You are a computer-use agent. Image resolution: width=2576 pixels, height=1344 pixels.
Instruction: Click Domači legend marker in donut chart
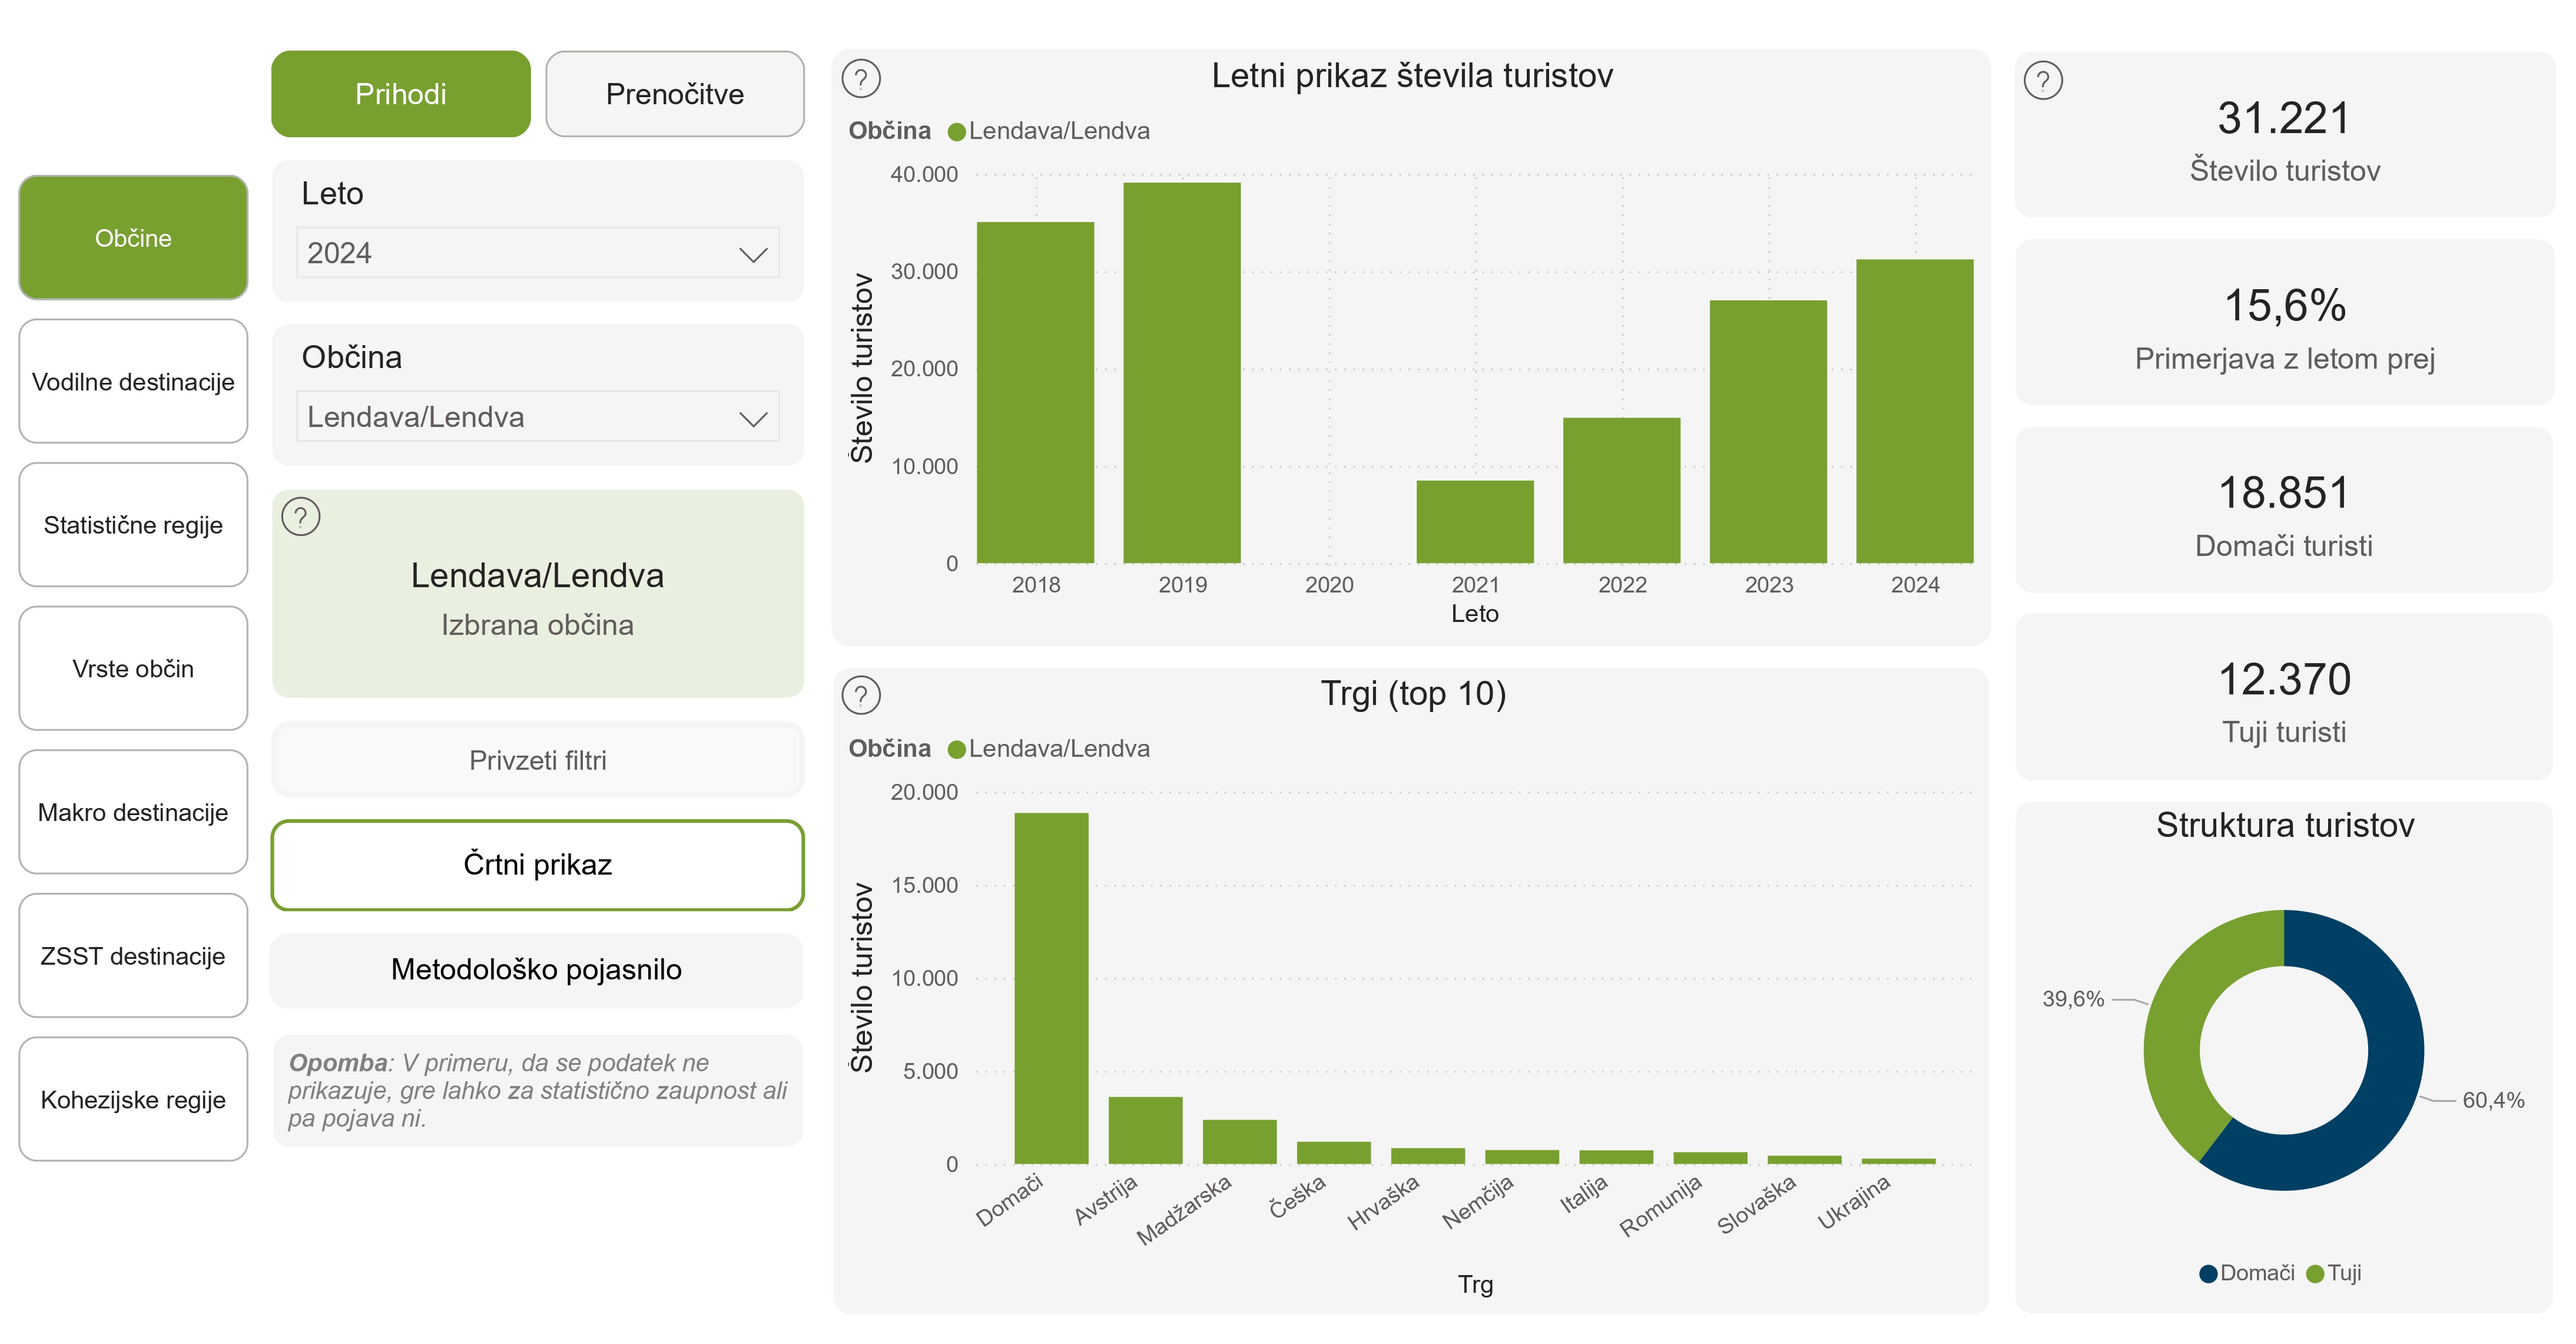[x=2208, y=1273]
